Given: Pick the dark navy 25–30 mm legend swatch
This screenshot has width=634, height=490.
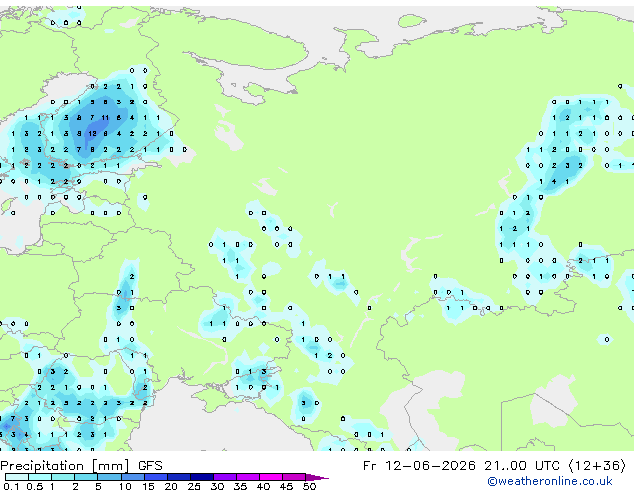Looking at the screenshot, I should tap(202, 477).
